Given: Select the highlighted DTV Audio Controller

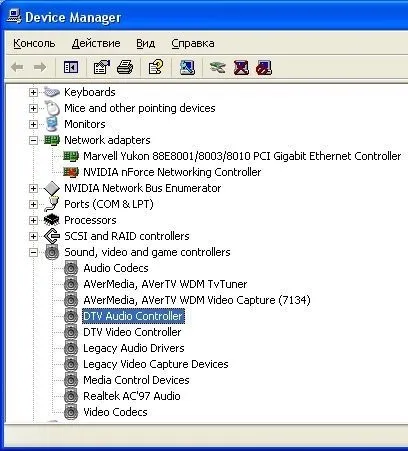Looking at the screenshot, I should pos(133,316).
